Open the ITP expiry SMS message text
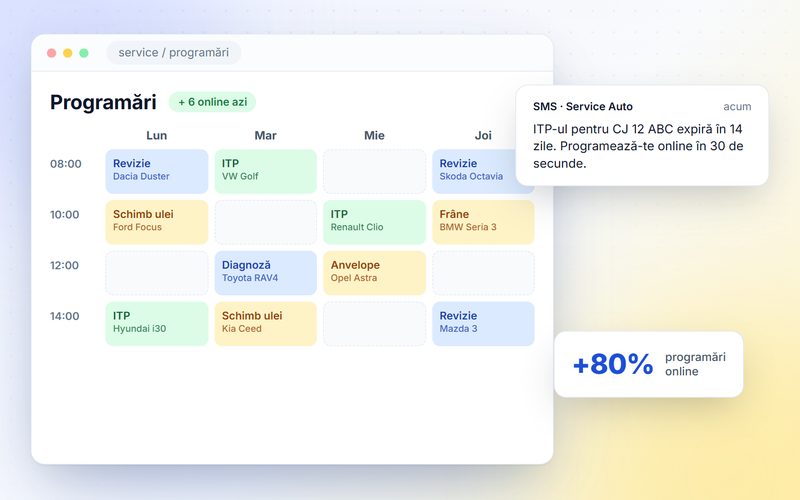 pos(638,146)
